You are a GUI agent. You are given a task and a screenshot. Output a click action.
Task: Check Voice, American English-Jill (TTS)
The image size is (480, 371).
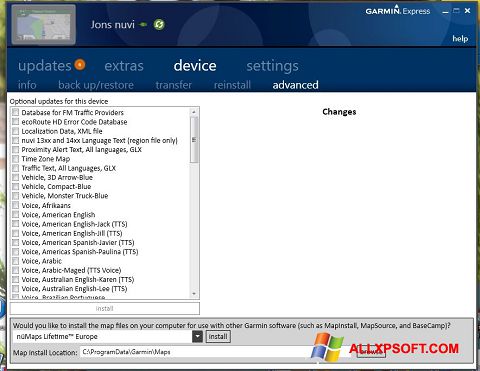pyautogui.click(x=16, y=233)
